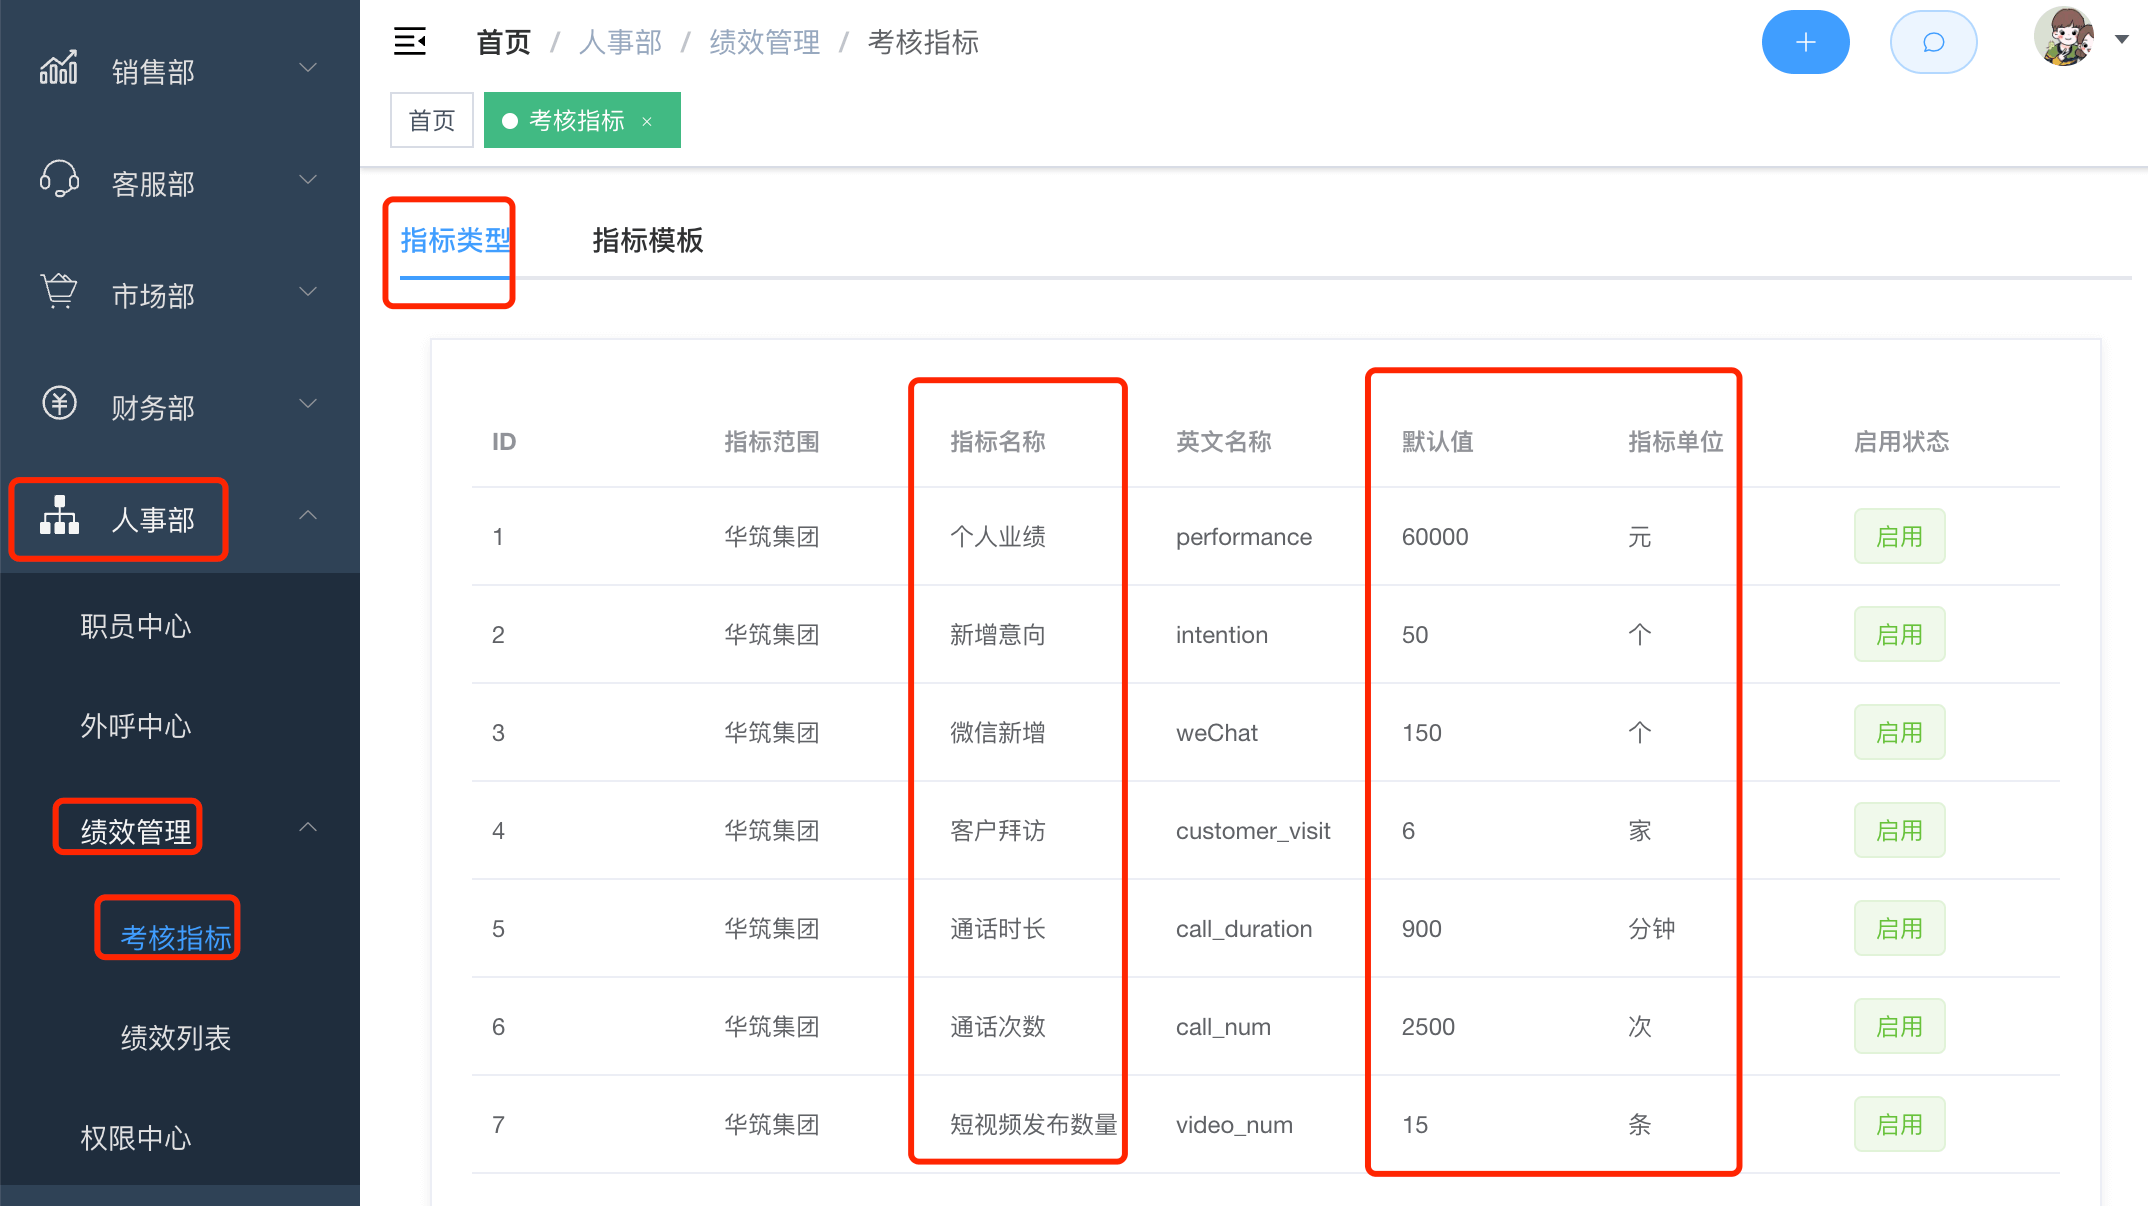Viewport: 2148px width, 1206px height.
Task: Click the HR department org-chart icon
Action: pos(59,516)
